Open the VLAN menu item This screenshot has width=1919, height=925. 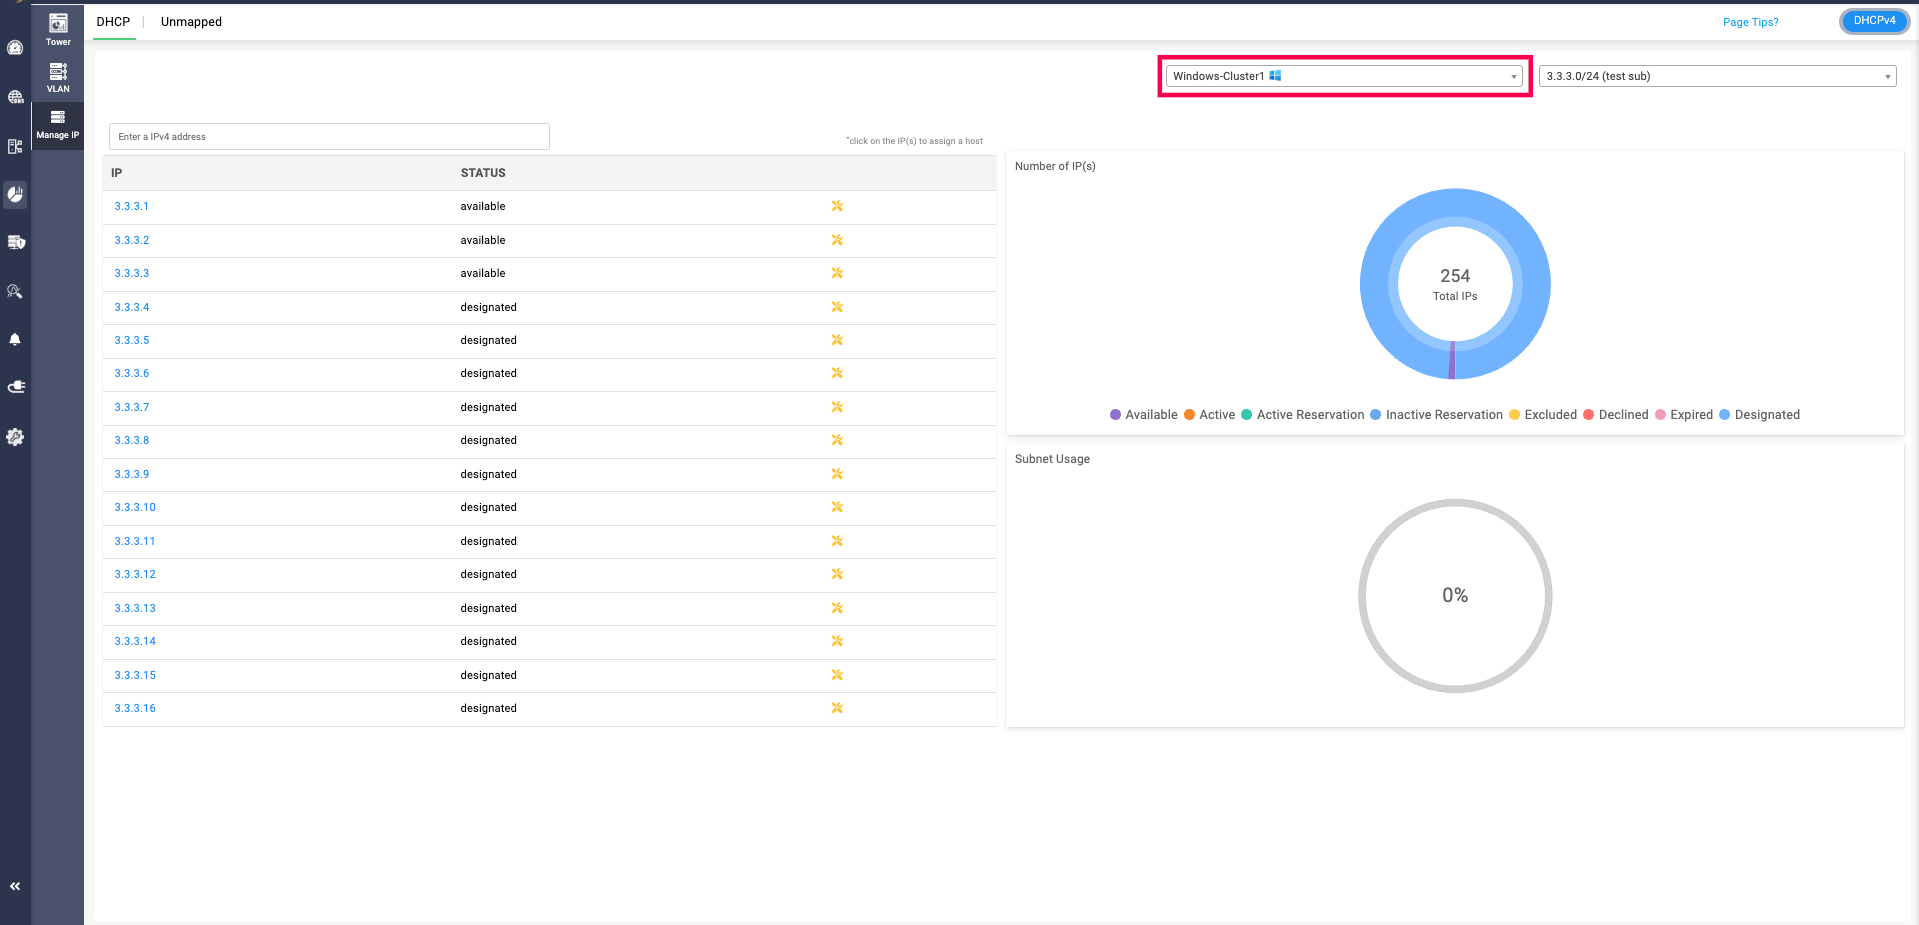(x=58, y=77)
